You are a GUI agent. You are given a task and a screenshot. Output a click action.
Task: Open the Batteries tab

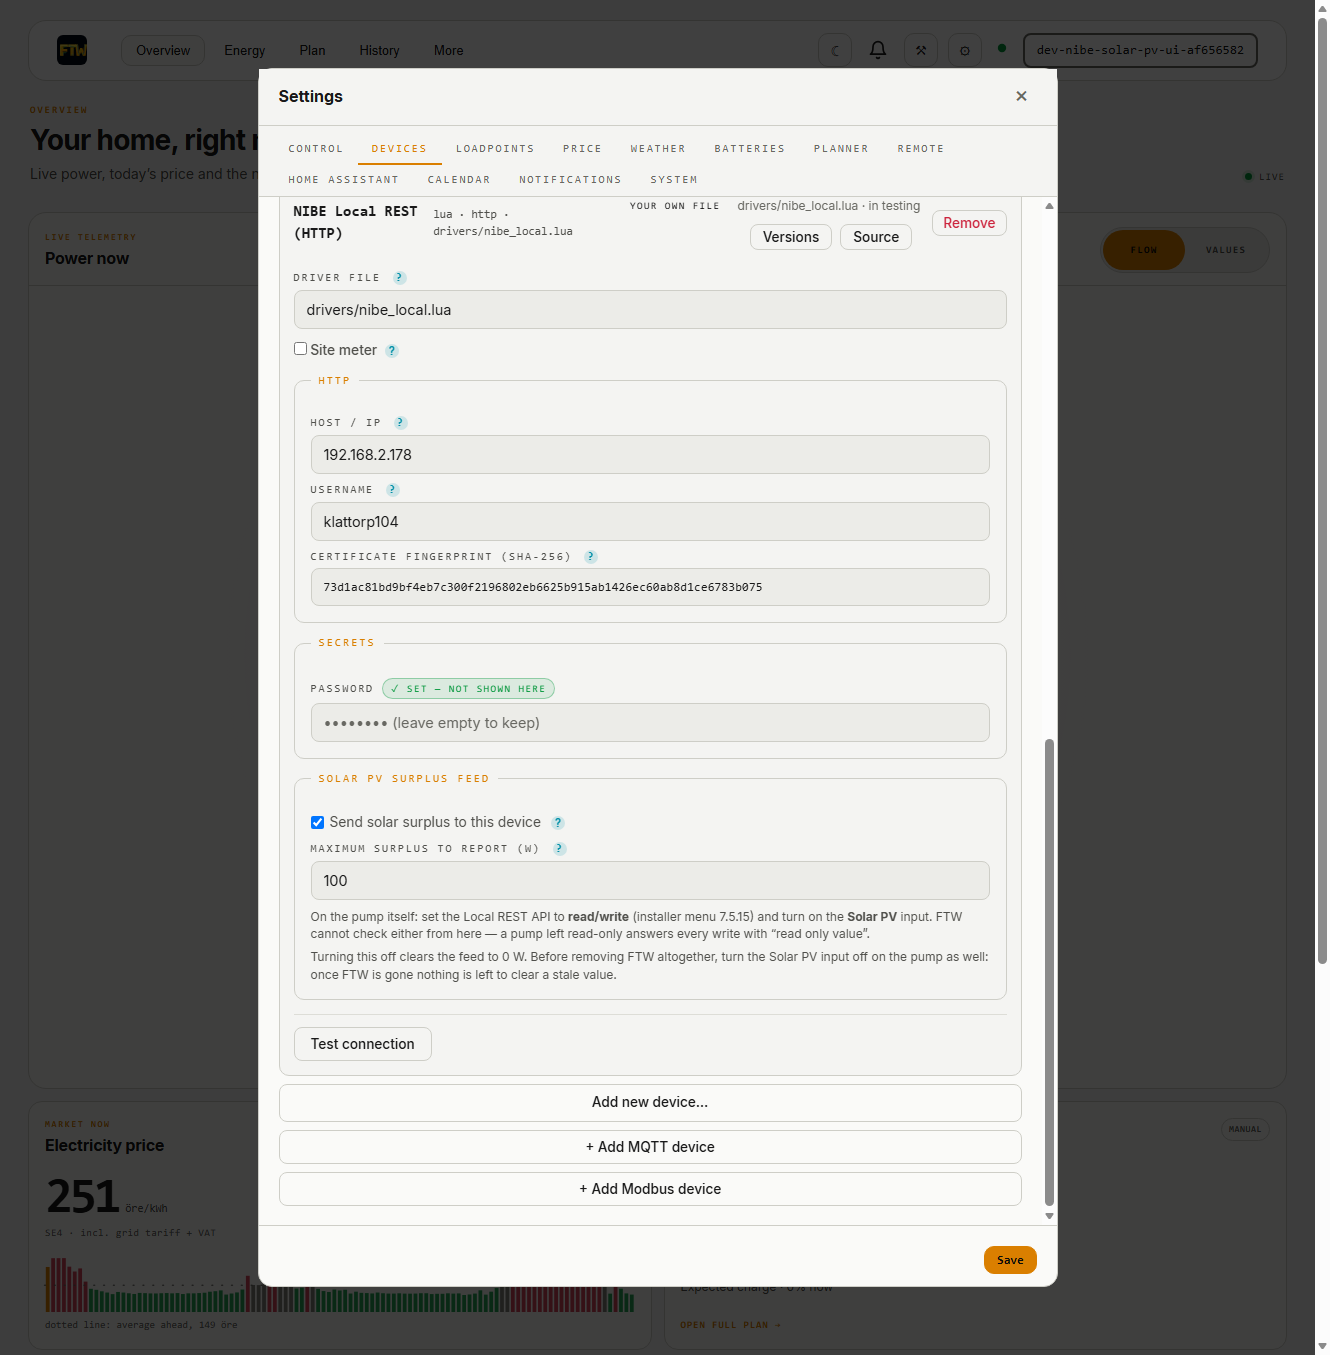coord(750,149)
